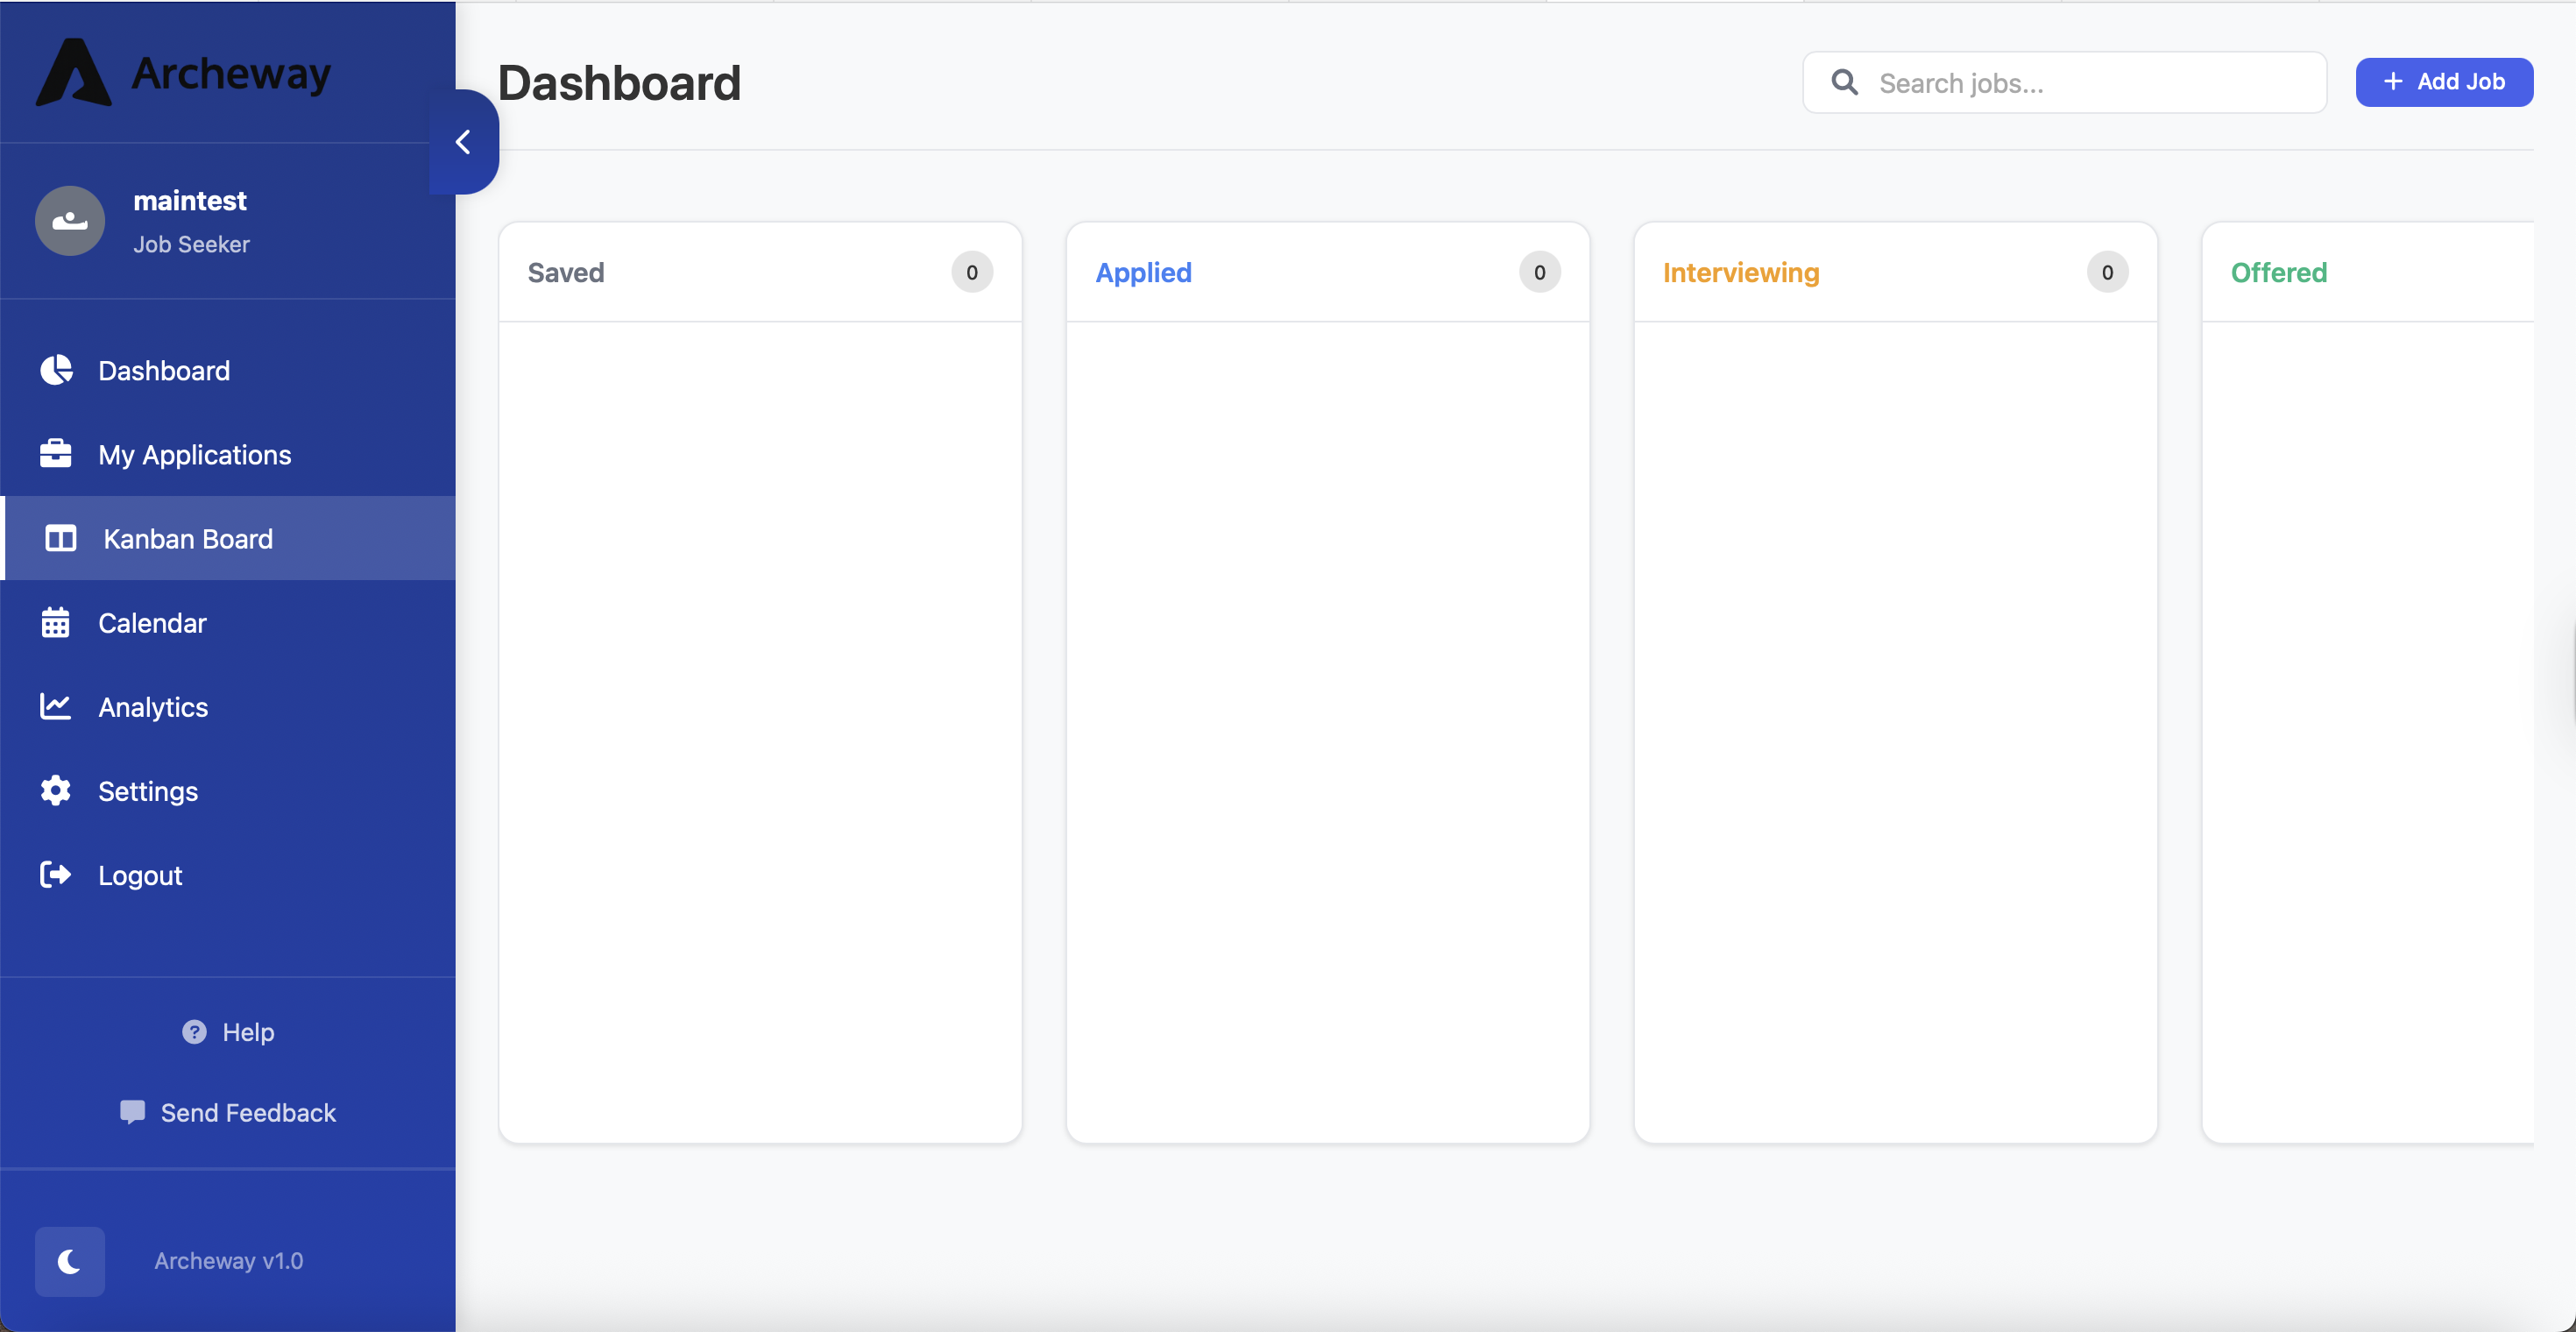Open the Saved column header
2576x1332 pixels.
(x=566, y=272)
